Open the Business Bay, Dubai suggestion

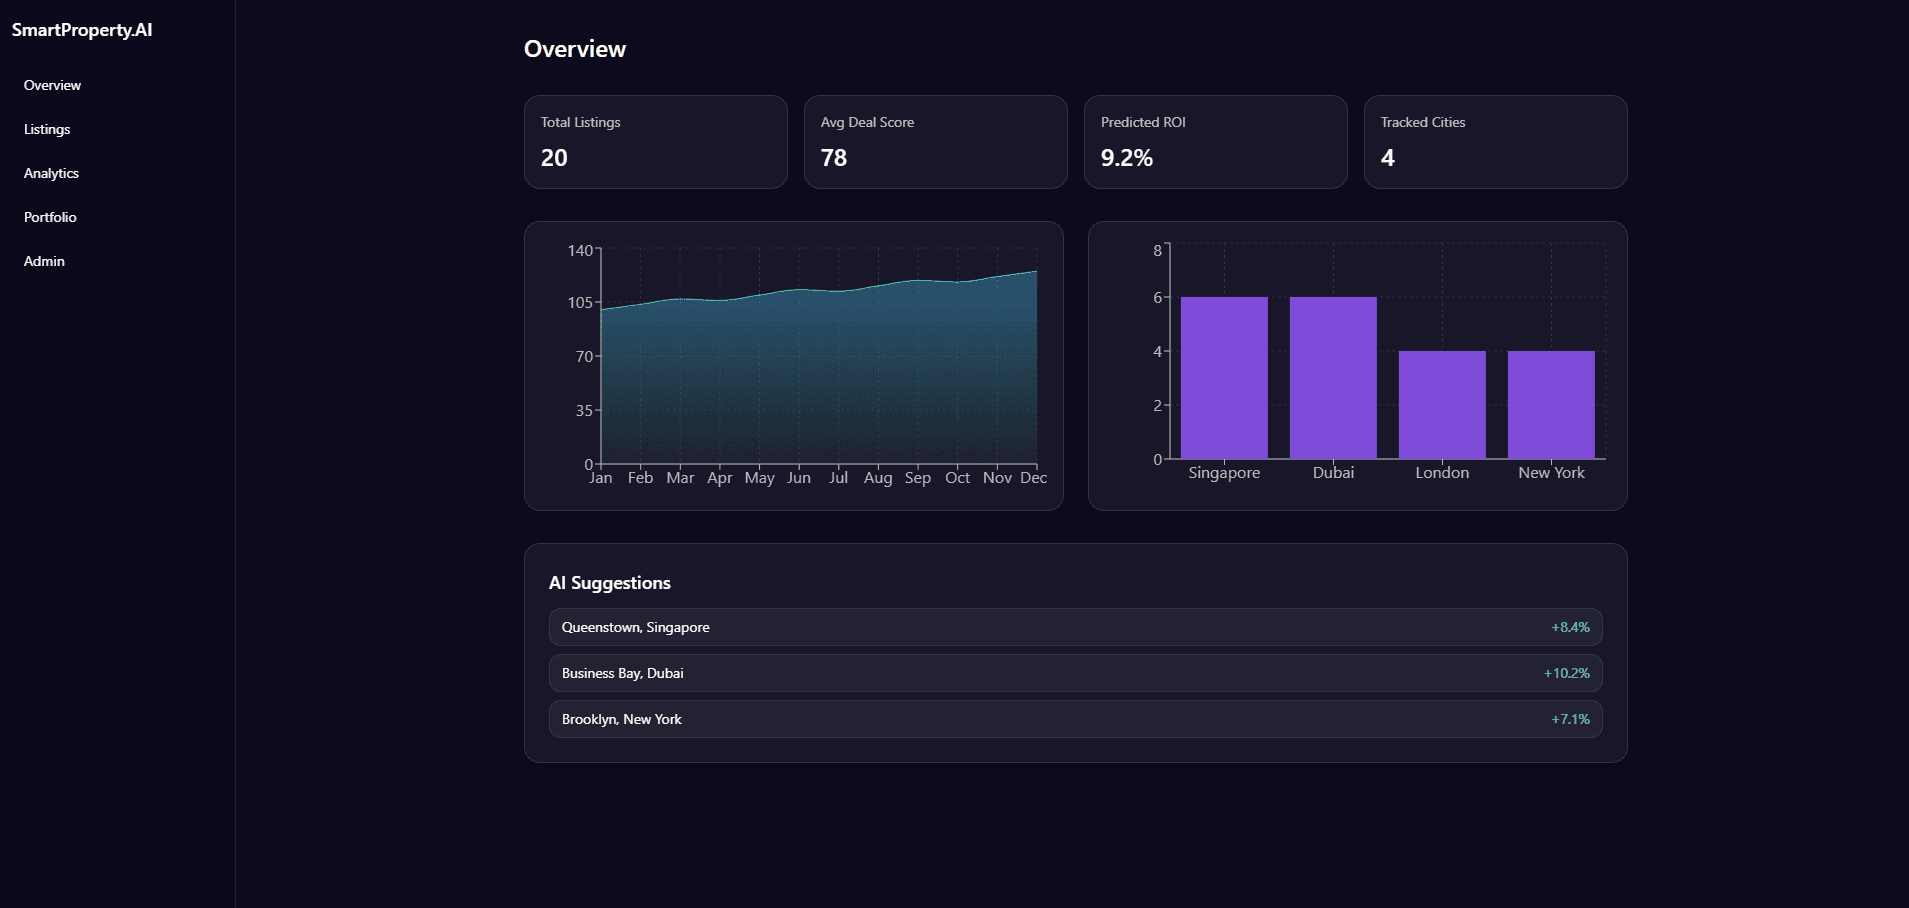[1076, 673]
